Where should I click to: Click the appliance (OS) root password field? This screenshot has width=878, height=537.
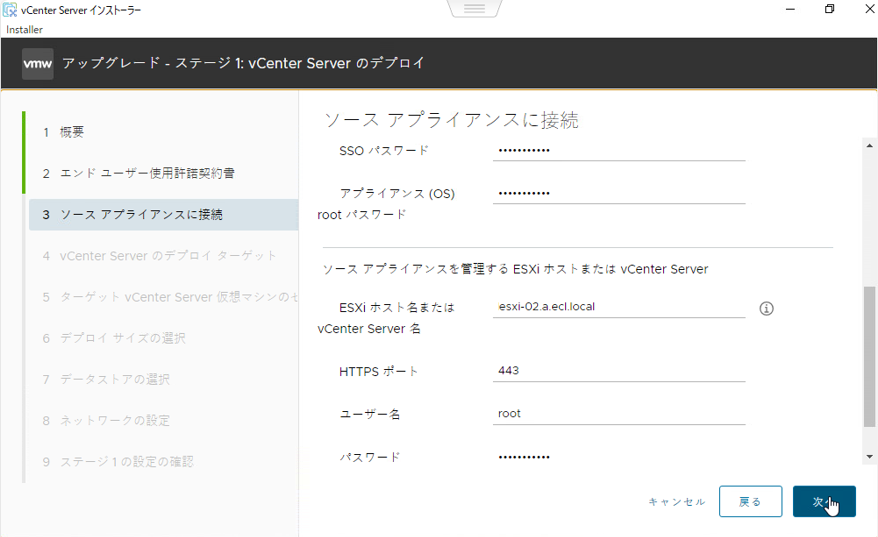coord(619,193)
